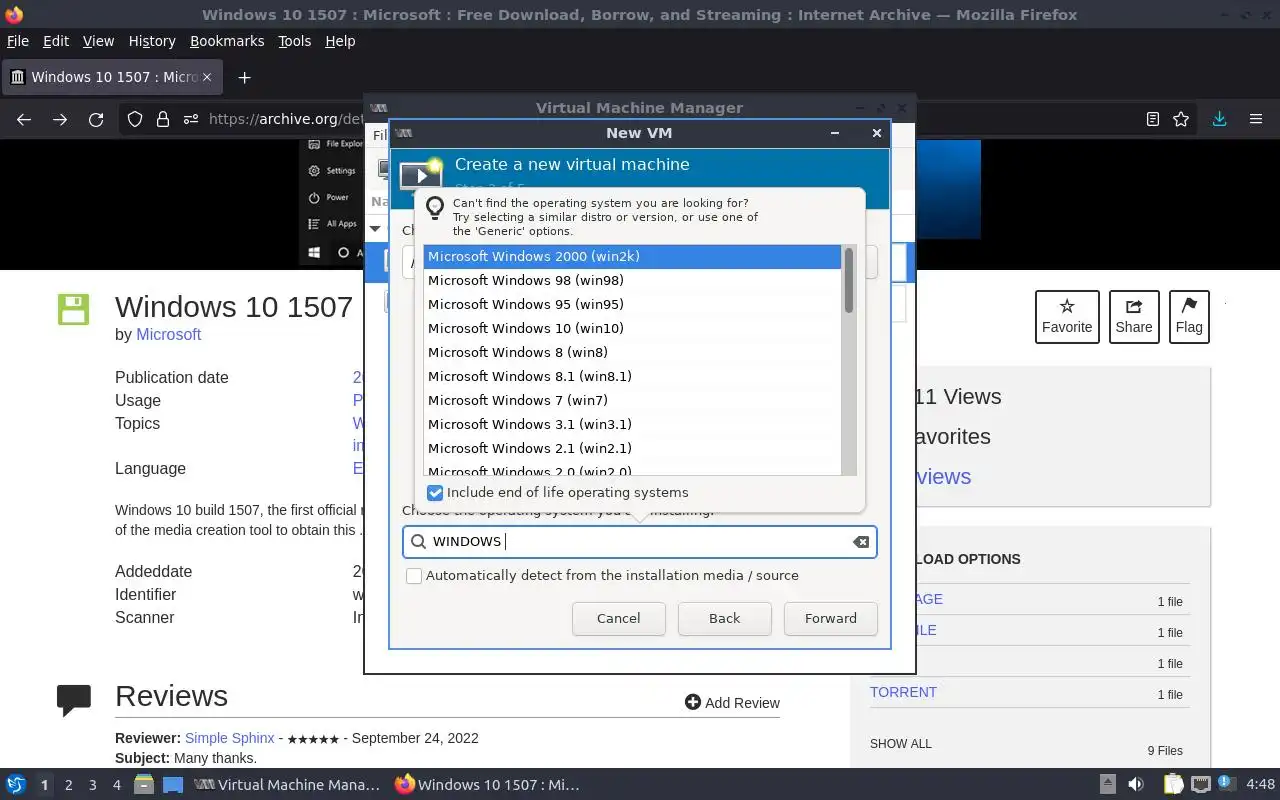1280x800 pixels.
Task: Open the View menu in Firefox
Action: [98, 41]
